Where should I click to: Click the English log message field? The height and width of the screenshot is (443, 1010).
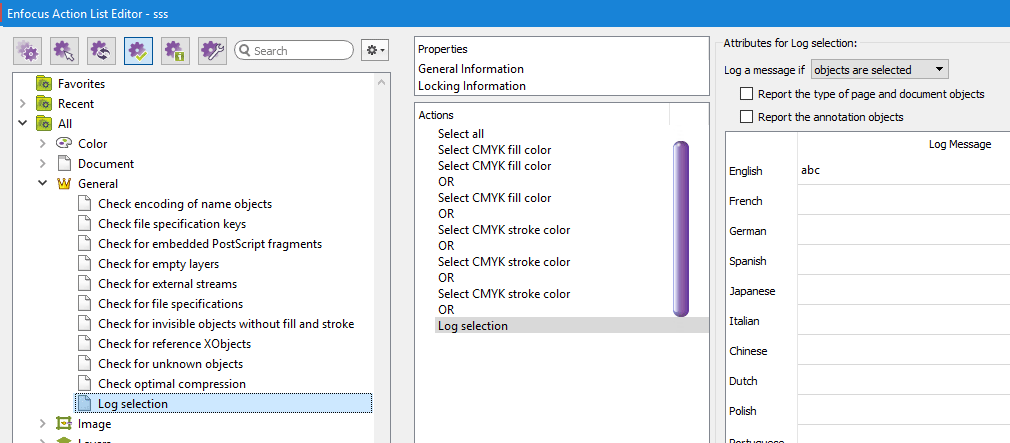pos(904,171)
